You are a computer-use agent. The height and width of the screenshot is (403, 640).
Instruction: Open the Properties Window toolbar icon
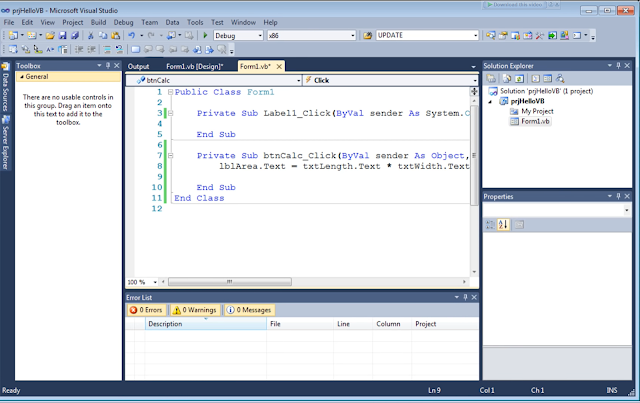click(x=503, y=36)
